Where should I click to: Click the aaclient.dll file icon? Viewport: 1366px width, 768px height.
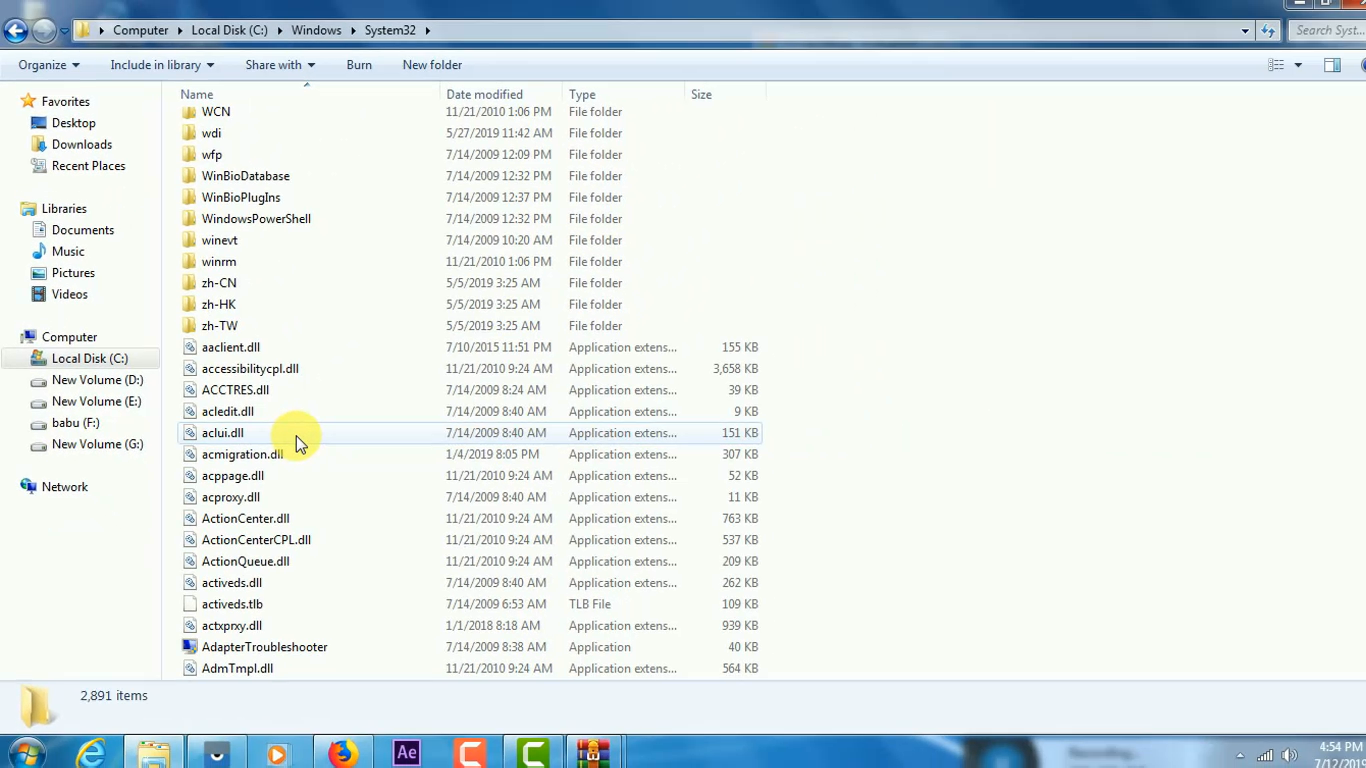click(189, 348)
